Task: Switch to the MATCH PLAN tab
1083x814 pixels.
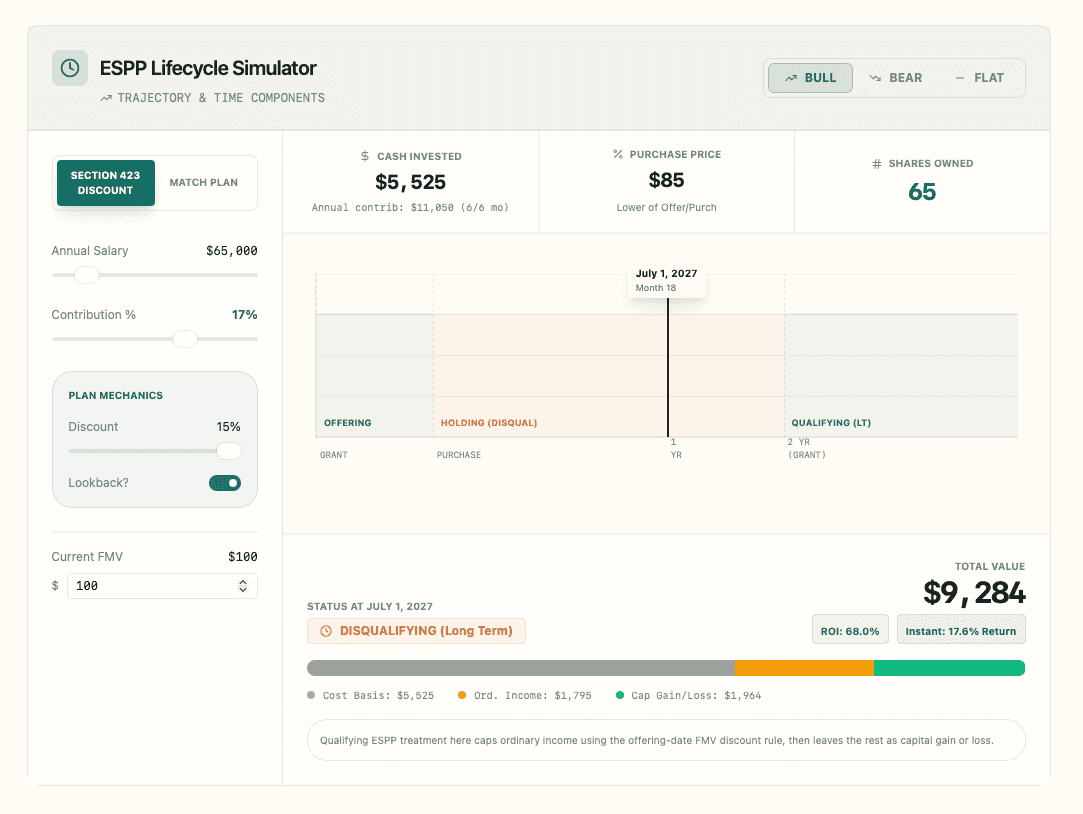Action: tap(206, 183)
